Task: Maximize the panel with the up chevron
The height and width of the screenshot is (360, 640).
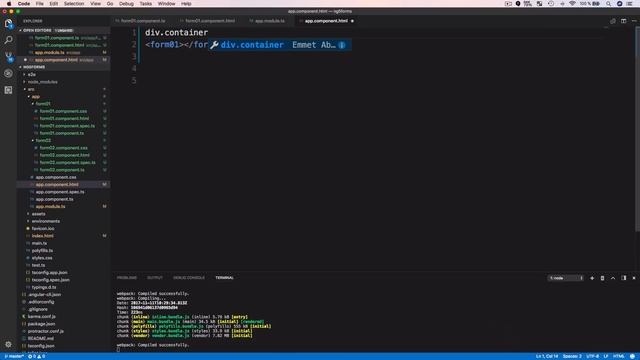Action: (613, 278)
